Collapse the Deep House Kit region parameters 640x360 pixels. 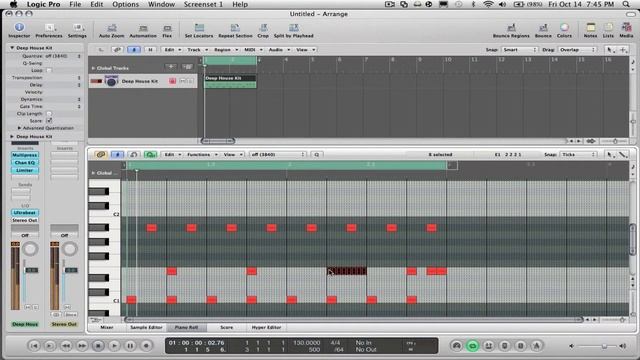point(12,48)
